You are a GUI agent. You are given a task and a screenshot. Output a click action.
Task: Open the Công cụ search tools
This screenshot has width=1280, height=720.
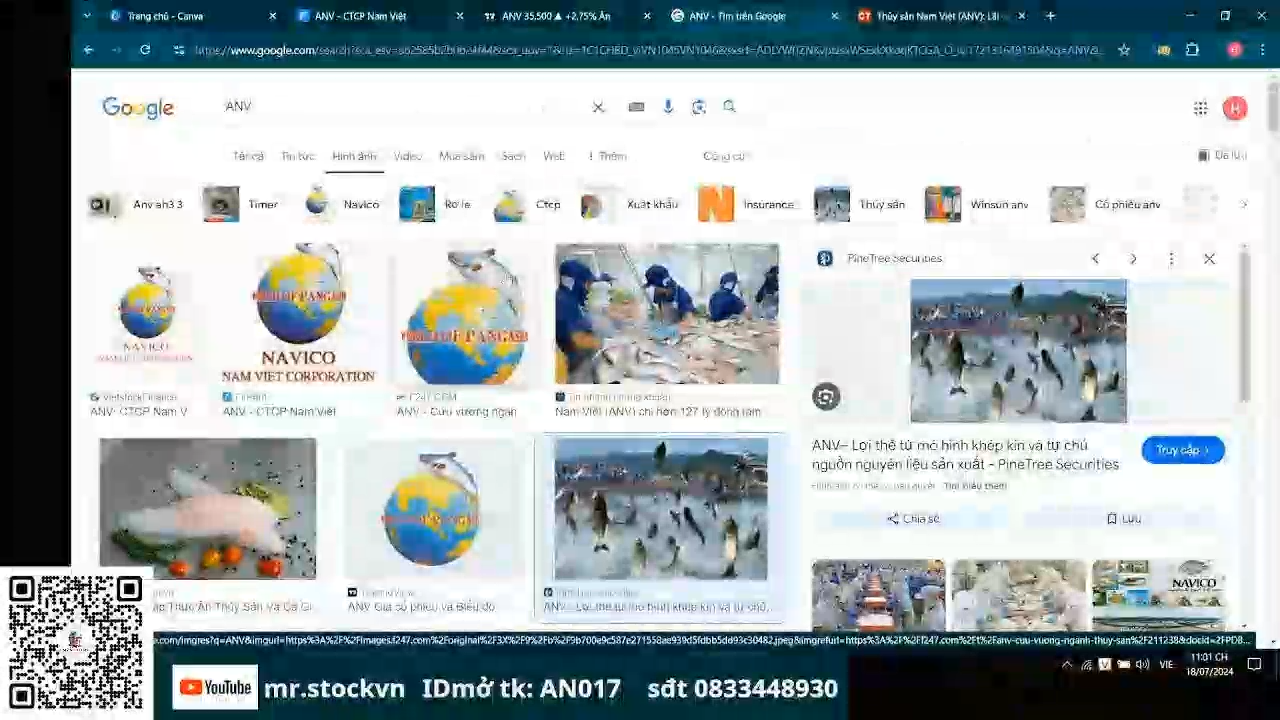(x=725, y=156)
